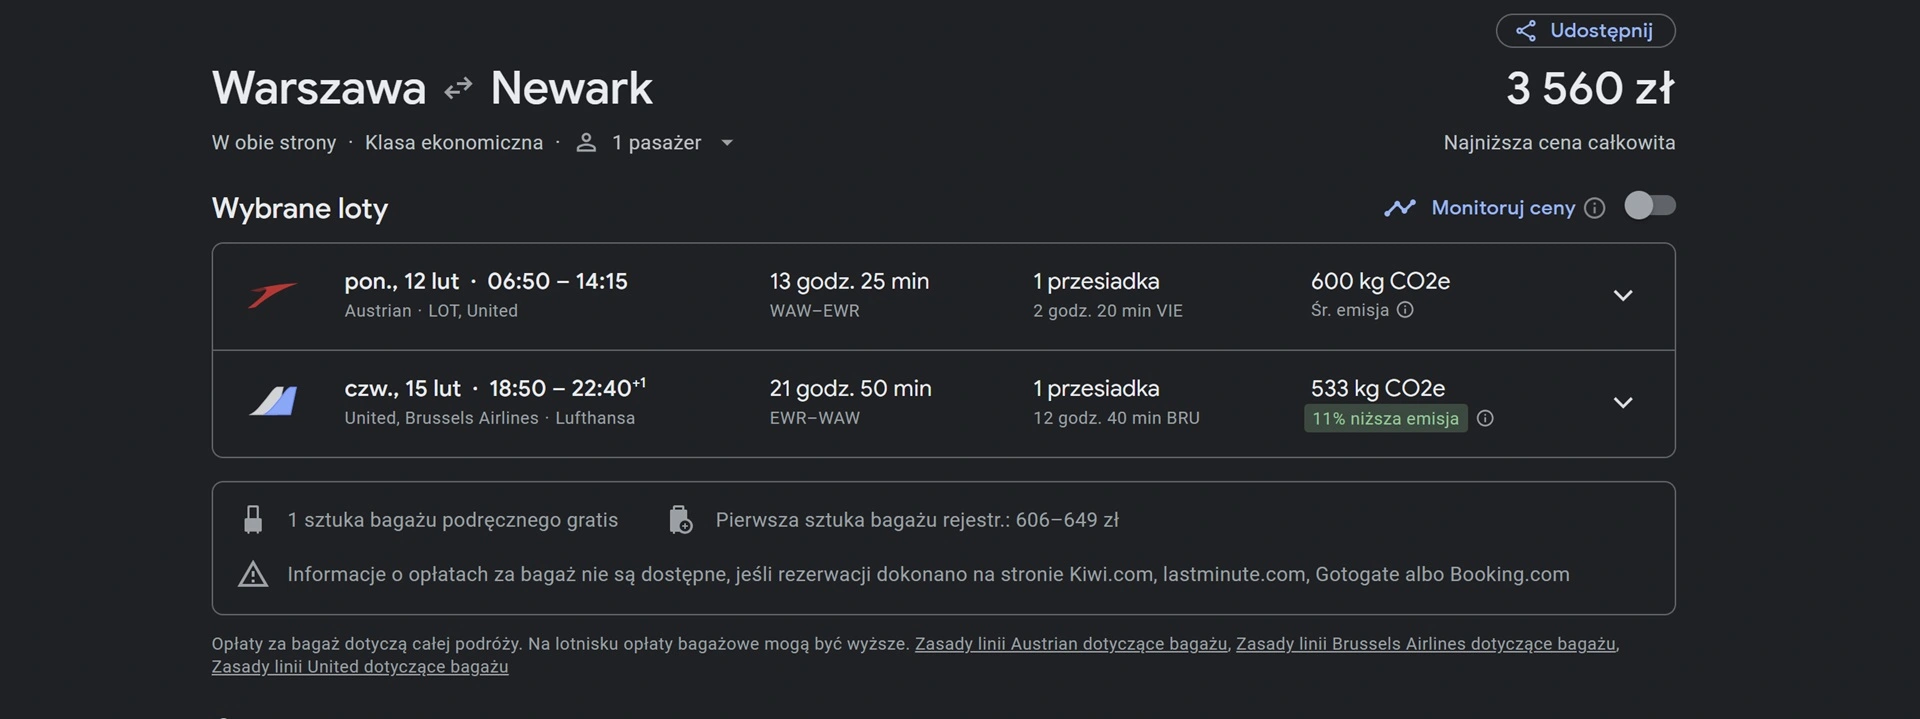The image size is (1920, 719).
Task: Click the United airline logo on return flight
Action: [273, 402]
